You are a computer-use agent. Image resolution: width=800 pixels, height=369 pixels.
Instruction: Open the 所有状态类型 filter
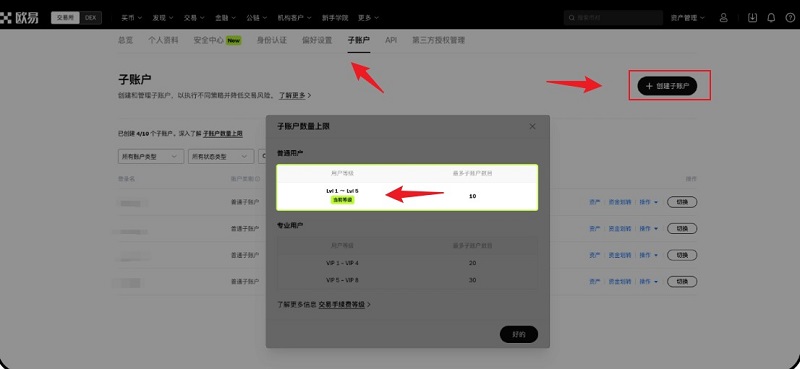221,157
